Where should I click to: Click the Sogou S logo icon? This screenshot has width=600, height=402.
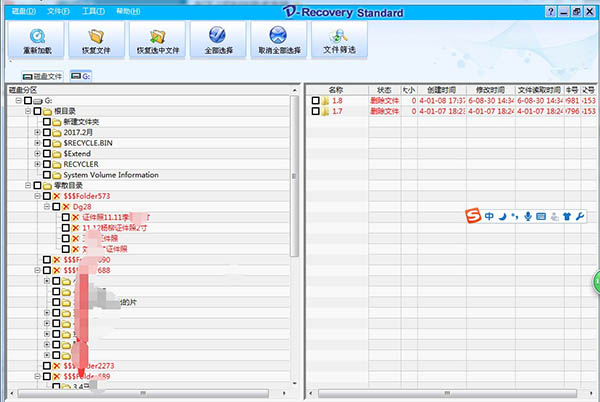473,216
